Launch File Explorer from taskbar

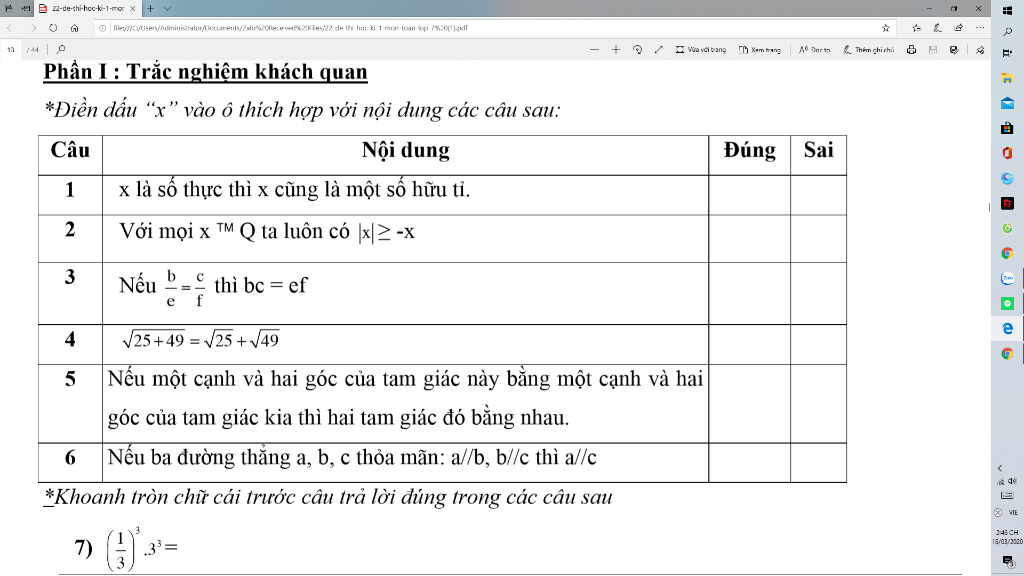click(x=1007, y=78)
